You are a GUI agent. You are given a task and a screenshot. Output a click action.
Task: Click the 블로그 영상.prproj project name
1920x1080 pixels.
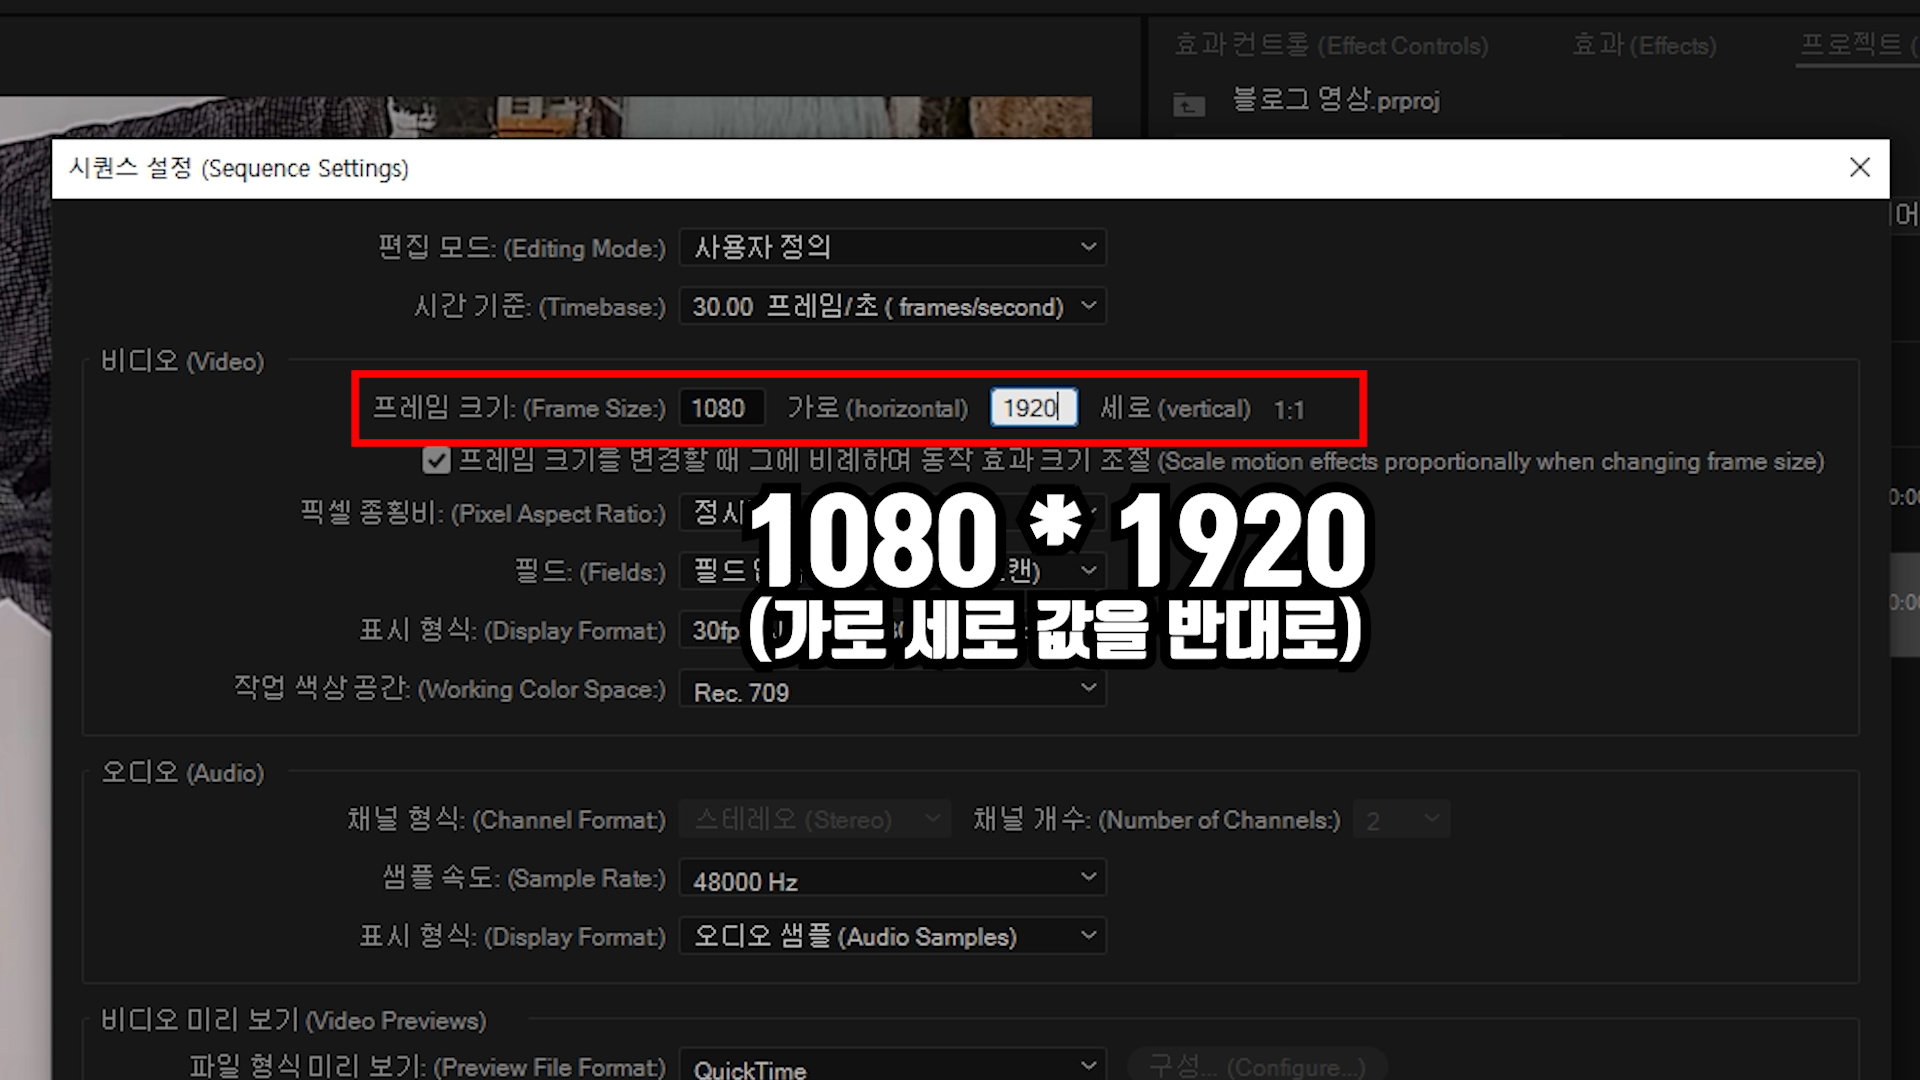(x=1336, y=100)
